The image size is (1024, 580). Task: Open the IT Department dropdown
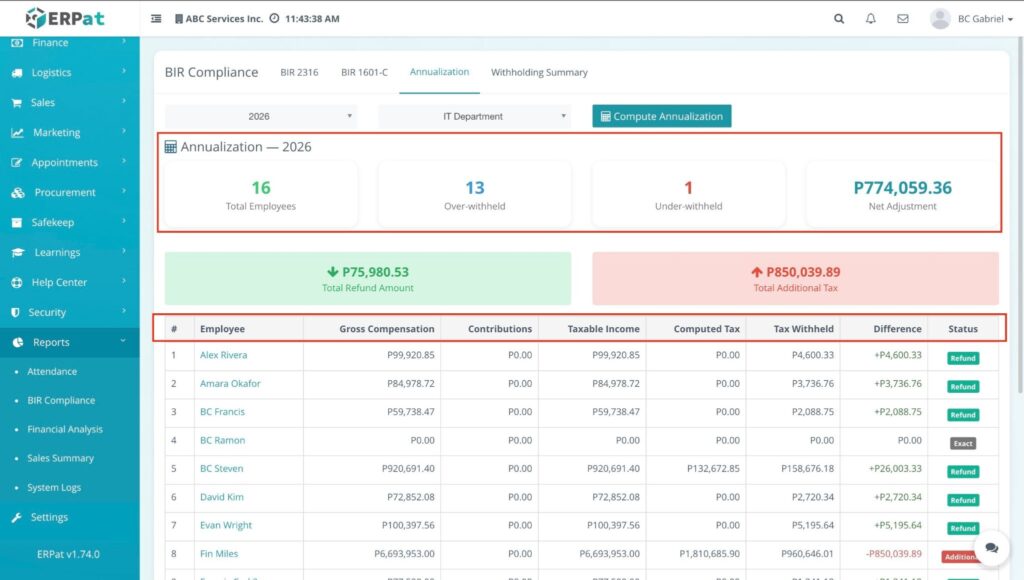pos(474,116)
